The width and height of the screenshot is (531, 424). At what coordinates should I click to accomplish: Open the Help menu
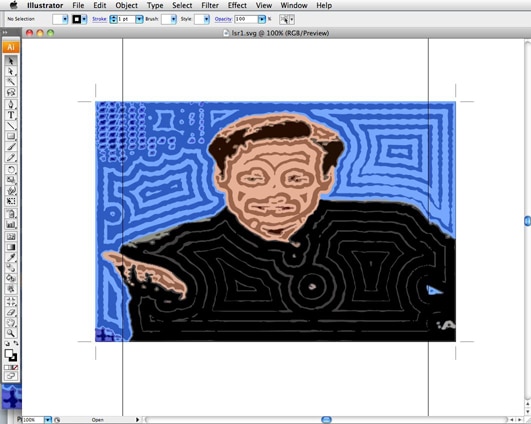click(x=324, y=5)
